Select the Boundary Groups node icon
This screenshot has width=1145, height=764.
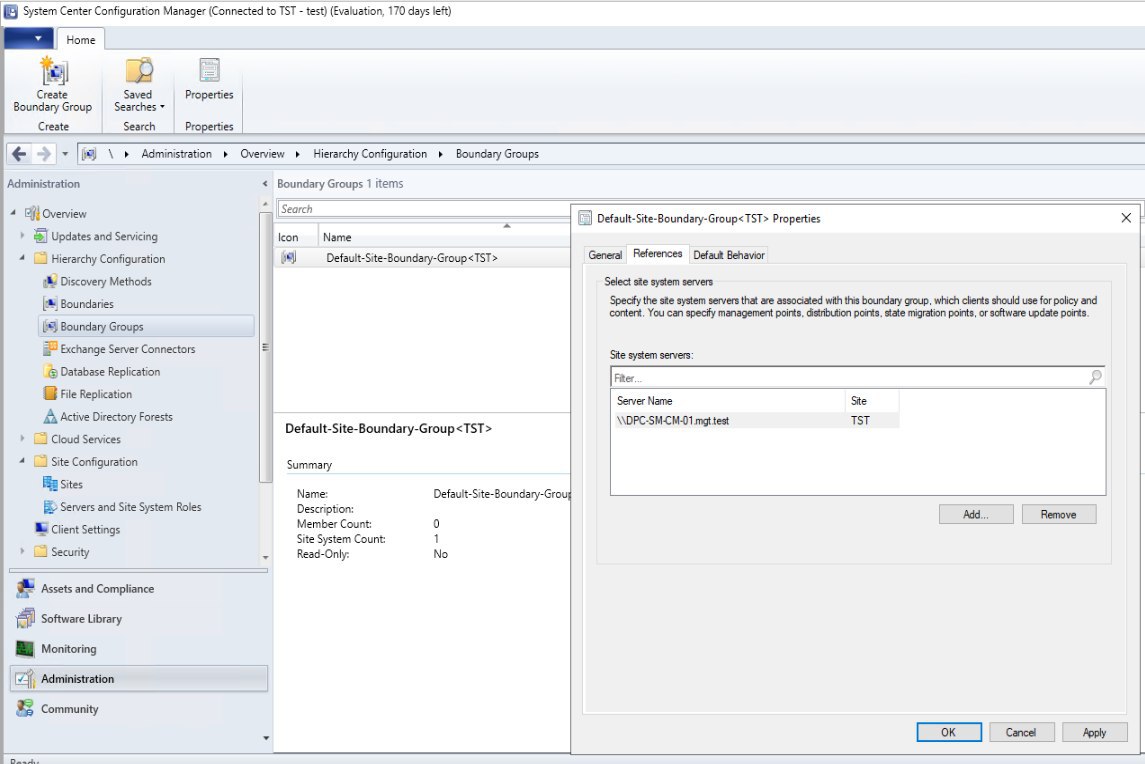pos(50,326)
